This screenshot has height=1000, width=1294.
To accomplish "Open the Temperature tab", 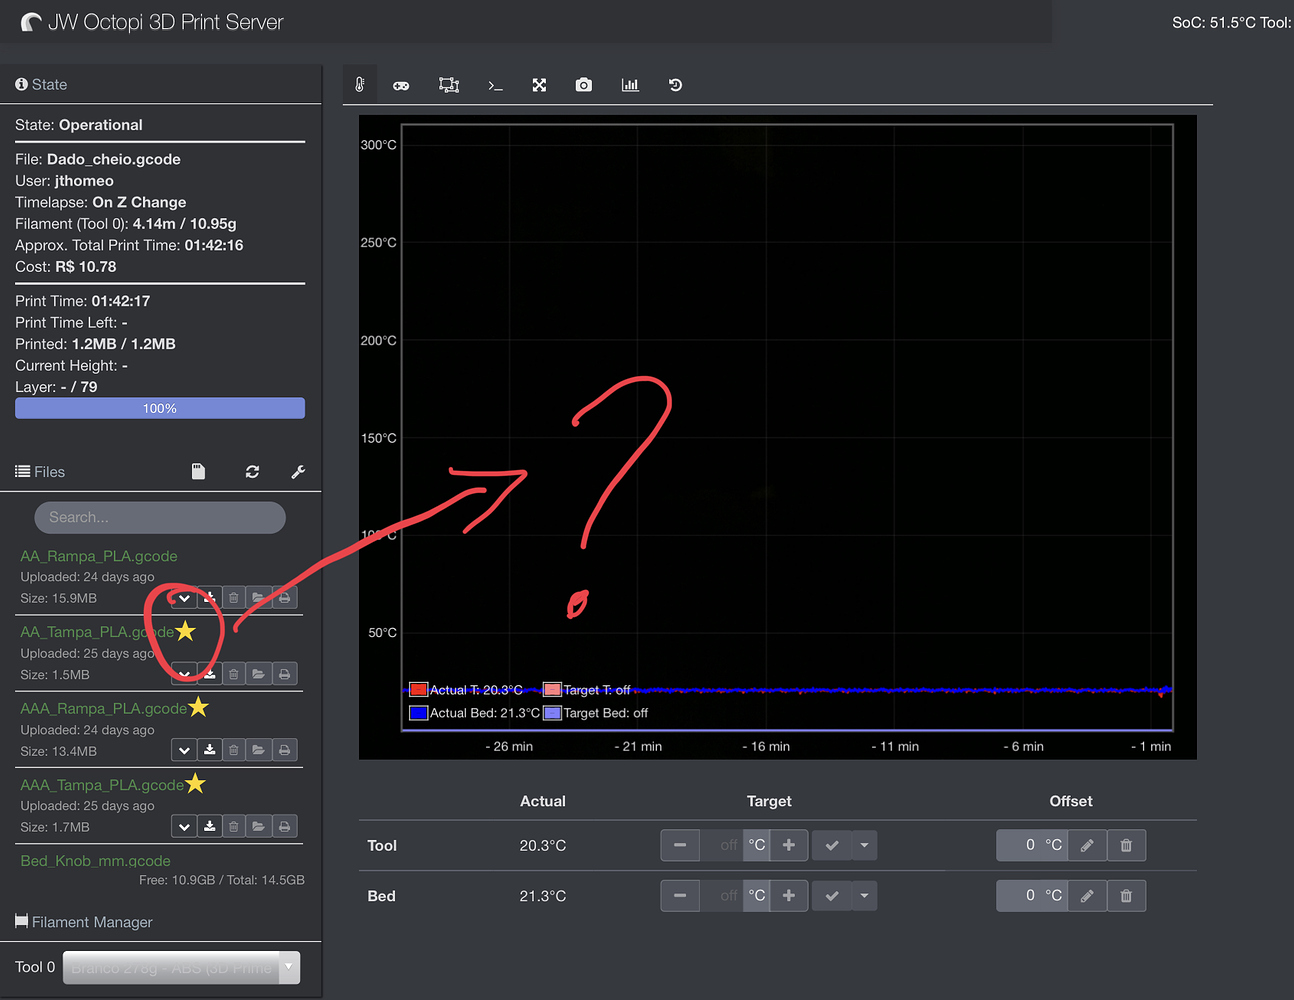I will point(360,85).
